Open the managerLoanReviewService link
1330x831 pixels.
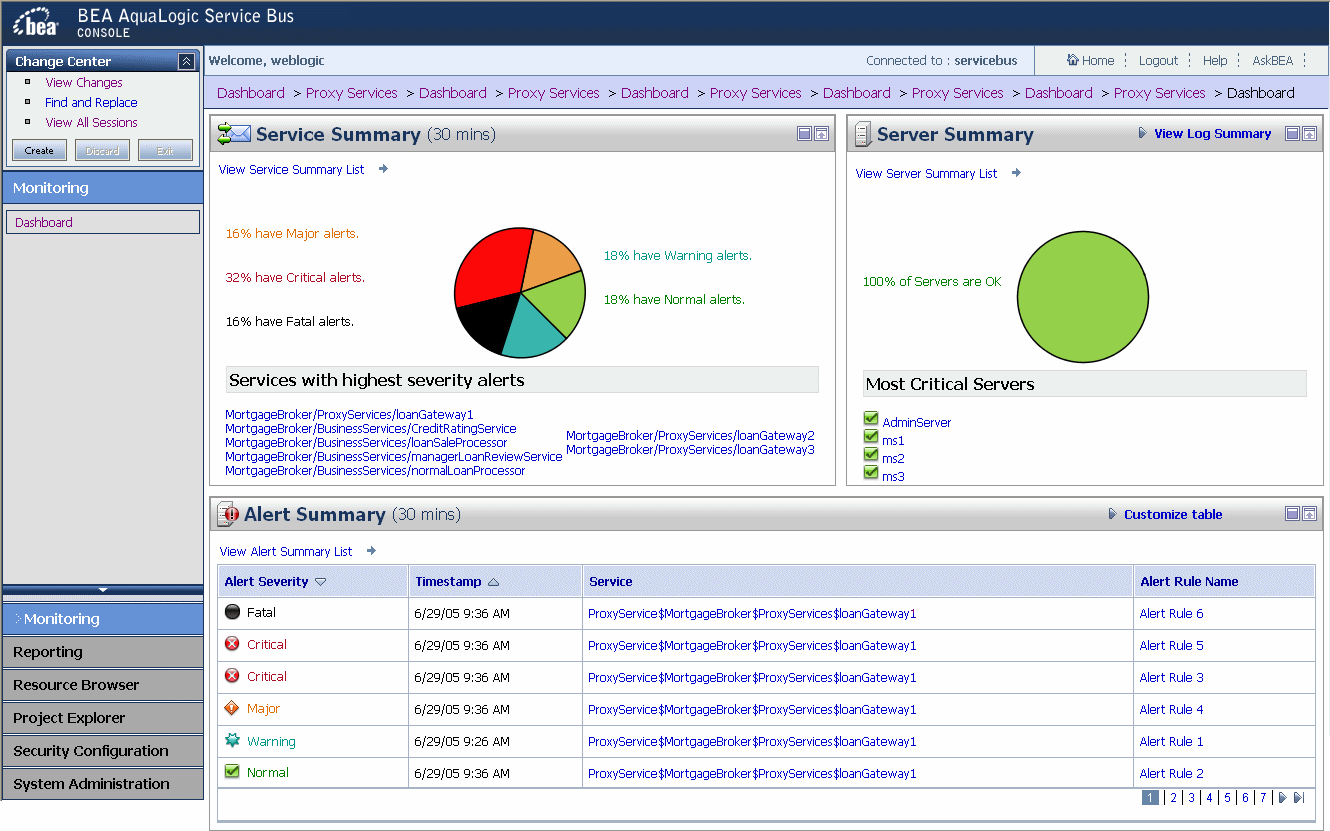[394, 457]
